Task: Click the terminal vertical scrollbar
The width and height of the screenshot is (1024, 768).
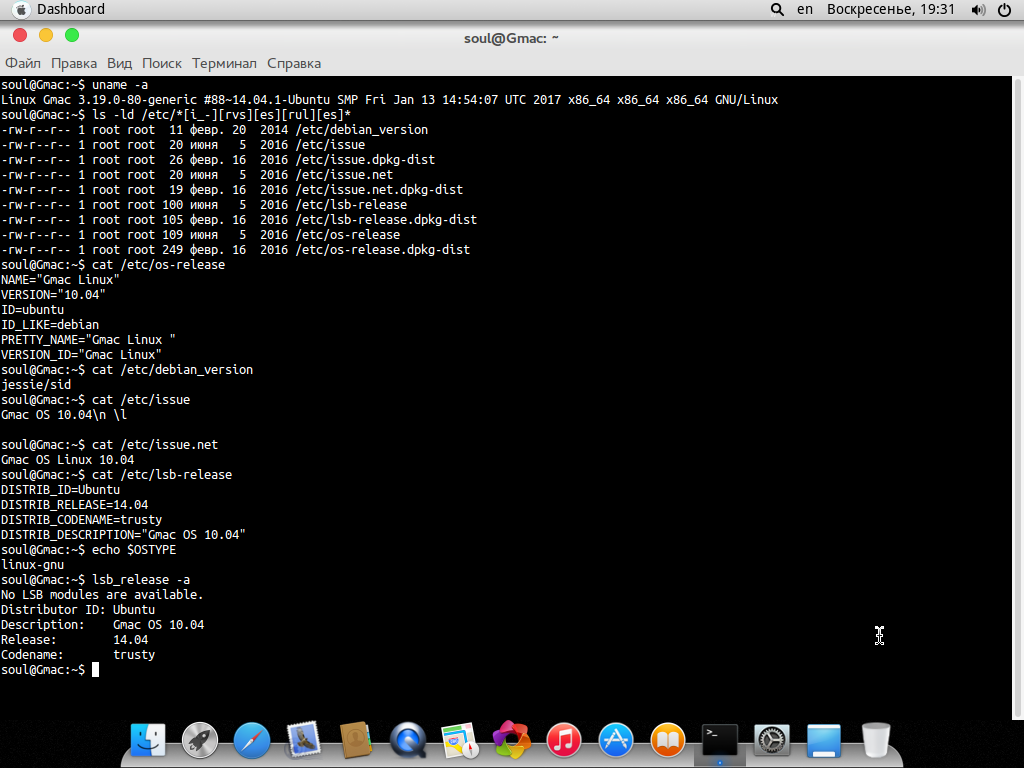Action: 1017,397
